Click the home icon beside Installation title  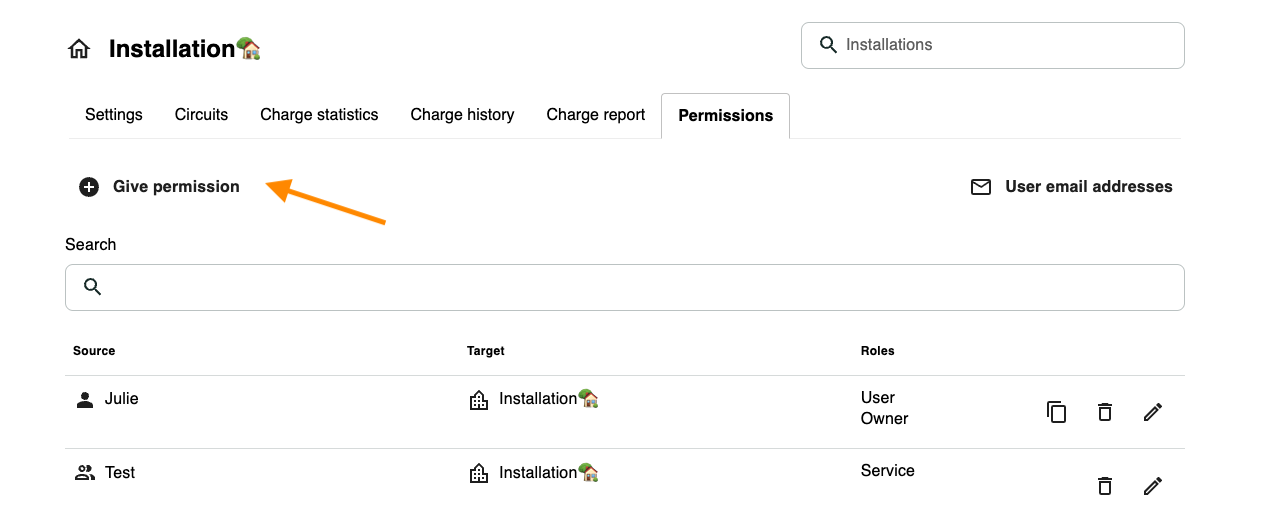(79, 49)
